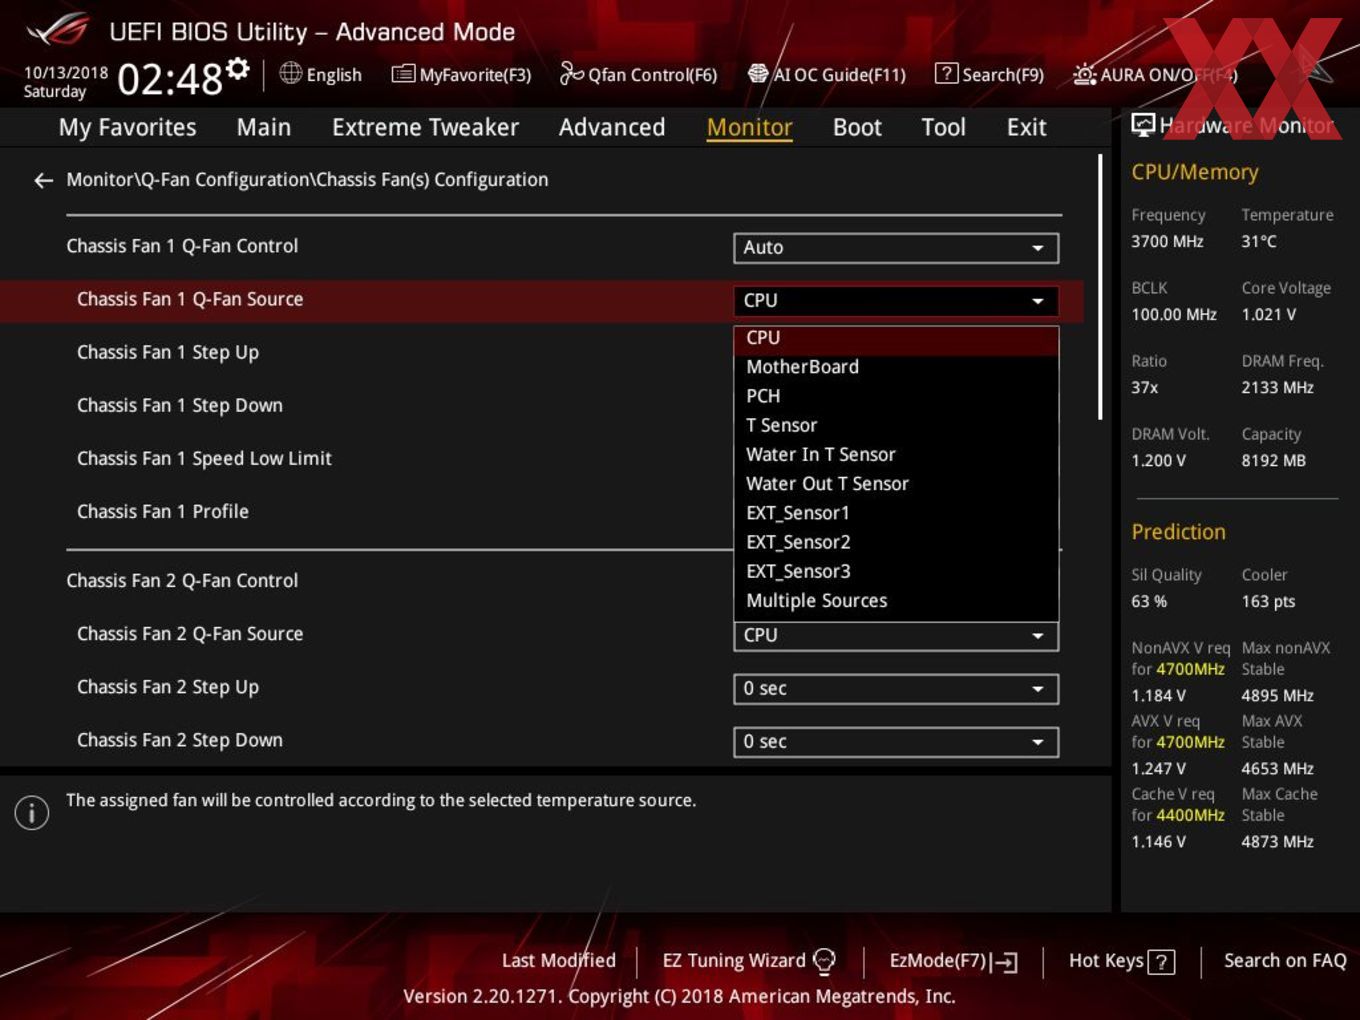The height and width of the screenshot is (1020, 1360).
Task: Toggle AURA ON/OFF lighting
Action: click(x=1155, y=74)
